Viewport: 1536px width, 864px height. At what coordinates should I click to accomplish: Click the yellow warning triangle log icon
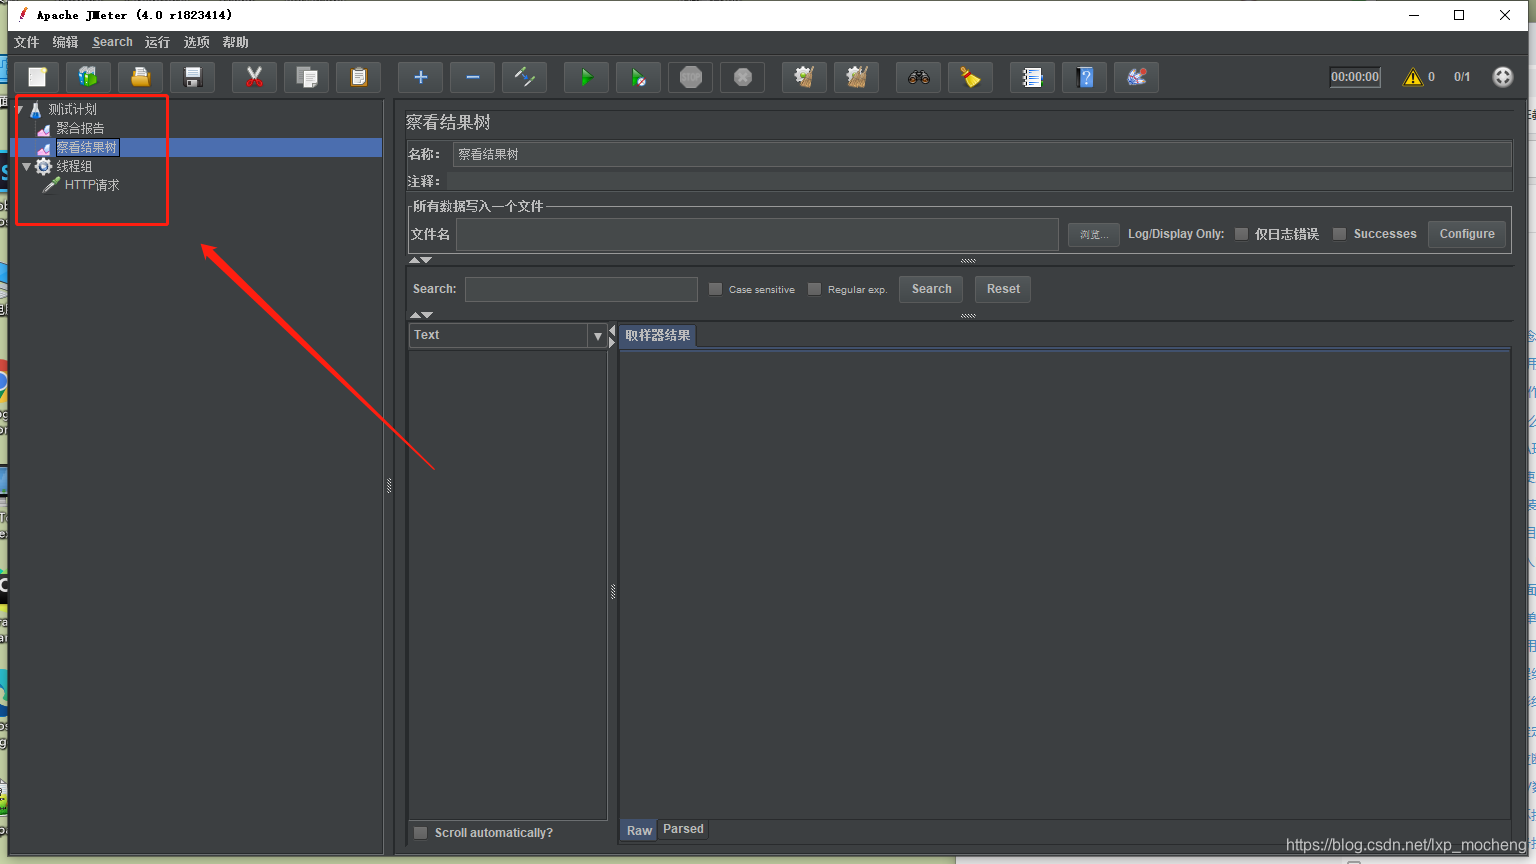[1412, 77]
